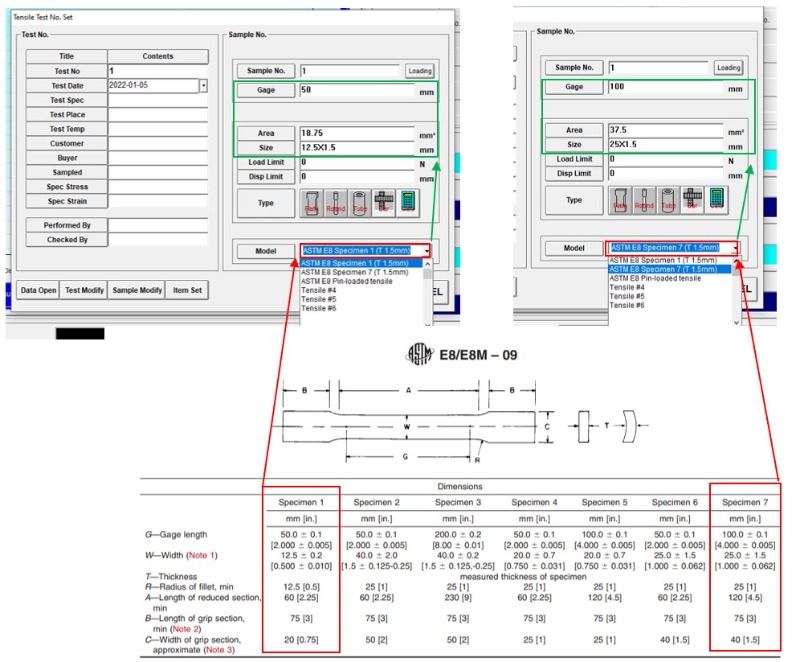Focus the empty Spec Strain field
Image resolution: width=800 pixels, height=662 pixels.
(x=158, y=201)
